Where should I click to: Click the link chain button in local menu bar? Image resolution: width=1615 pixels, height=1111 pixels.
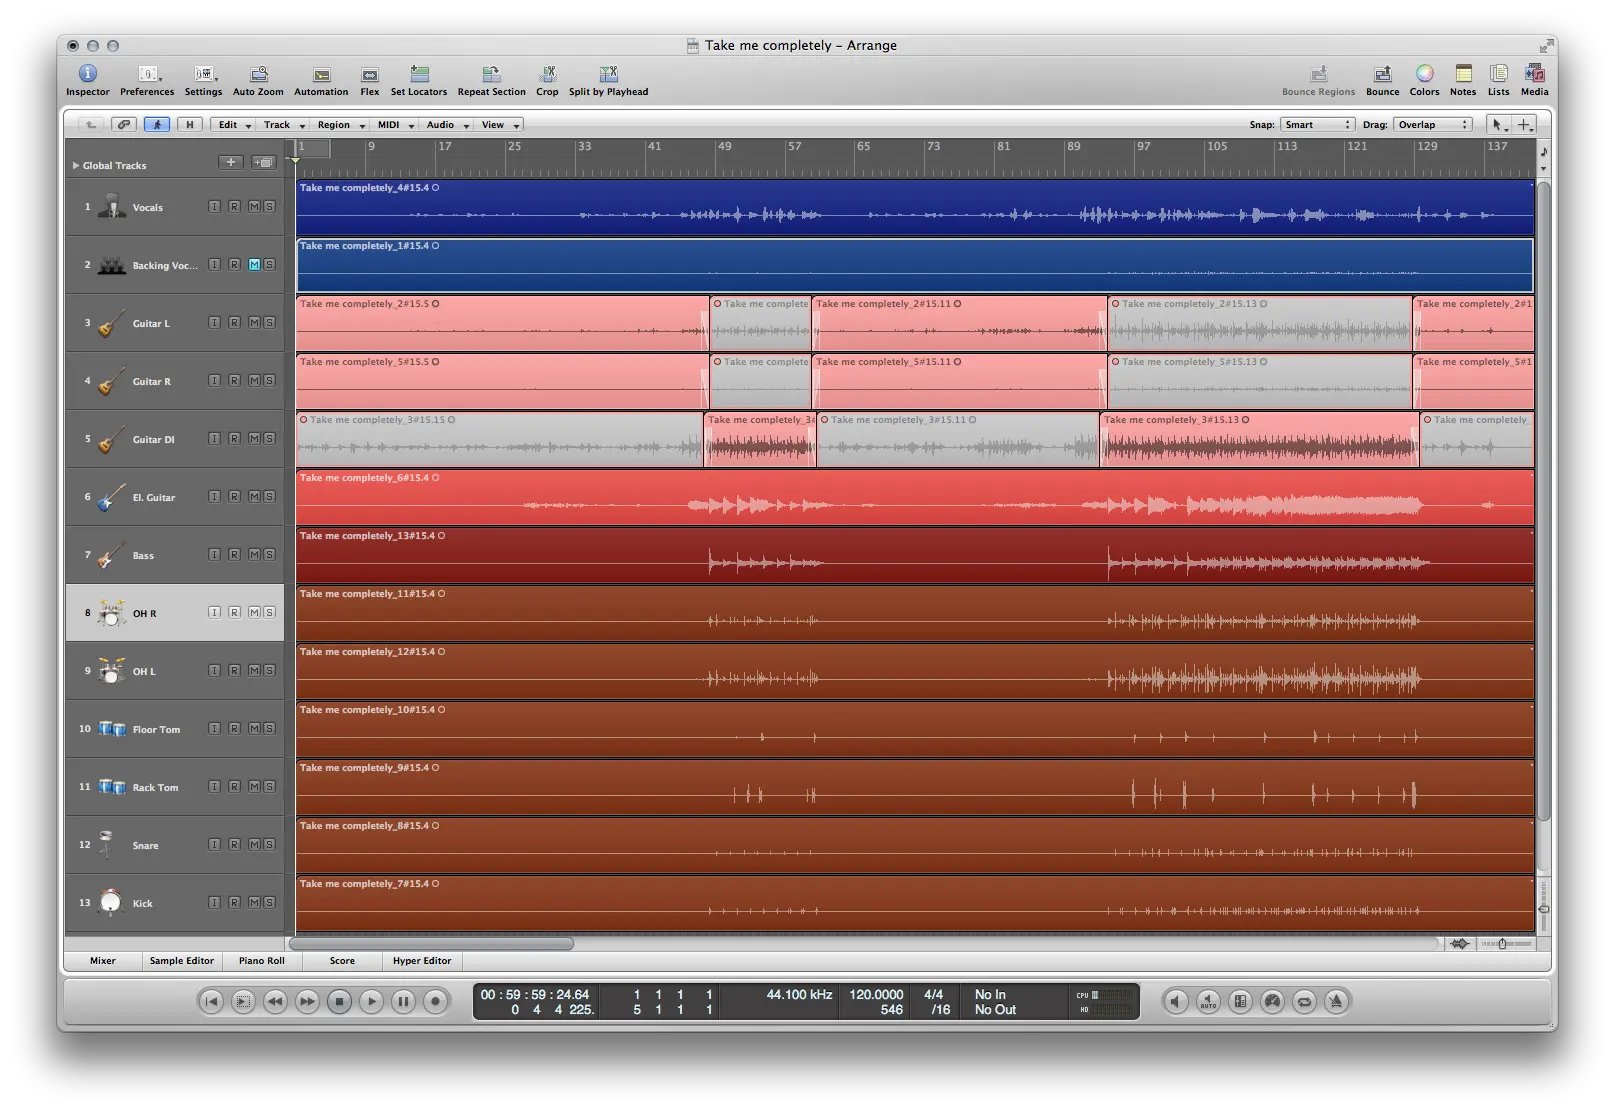click(124, 125)
